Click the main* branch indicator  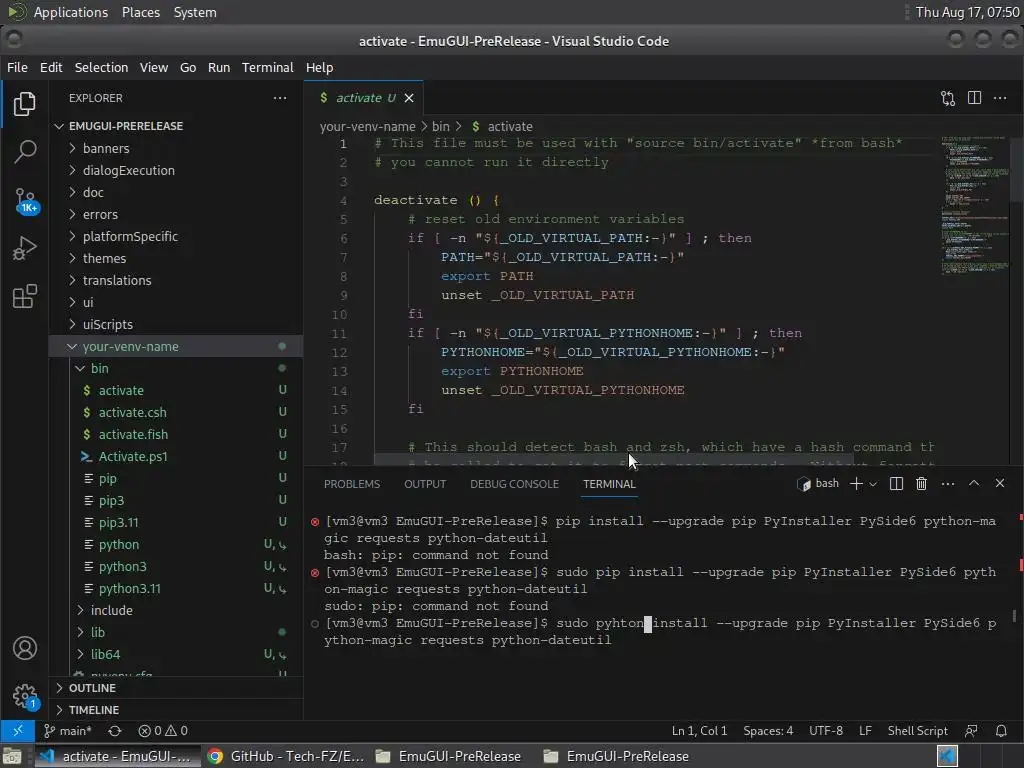(68, 731)
